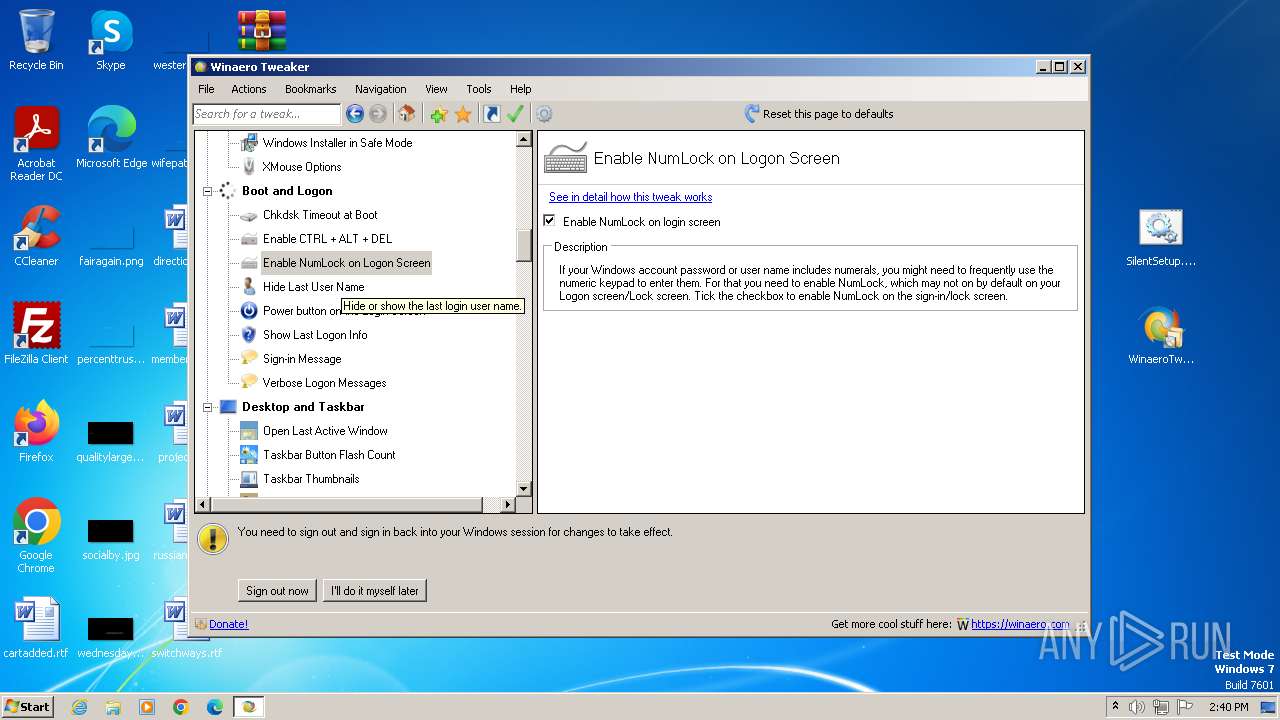Click the Power button tree icon
The height and width of the screenshot is (720, 1280).
tap(249, 311)
